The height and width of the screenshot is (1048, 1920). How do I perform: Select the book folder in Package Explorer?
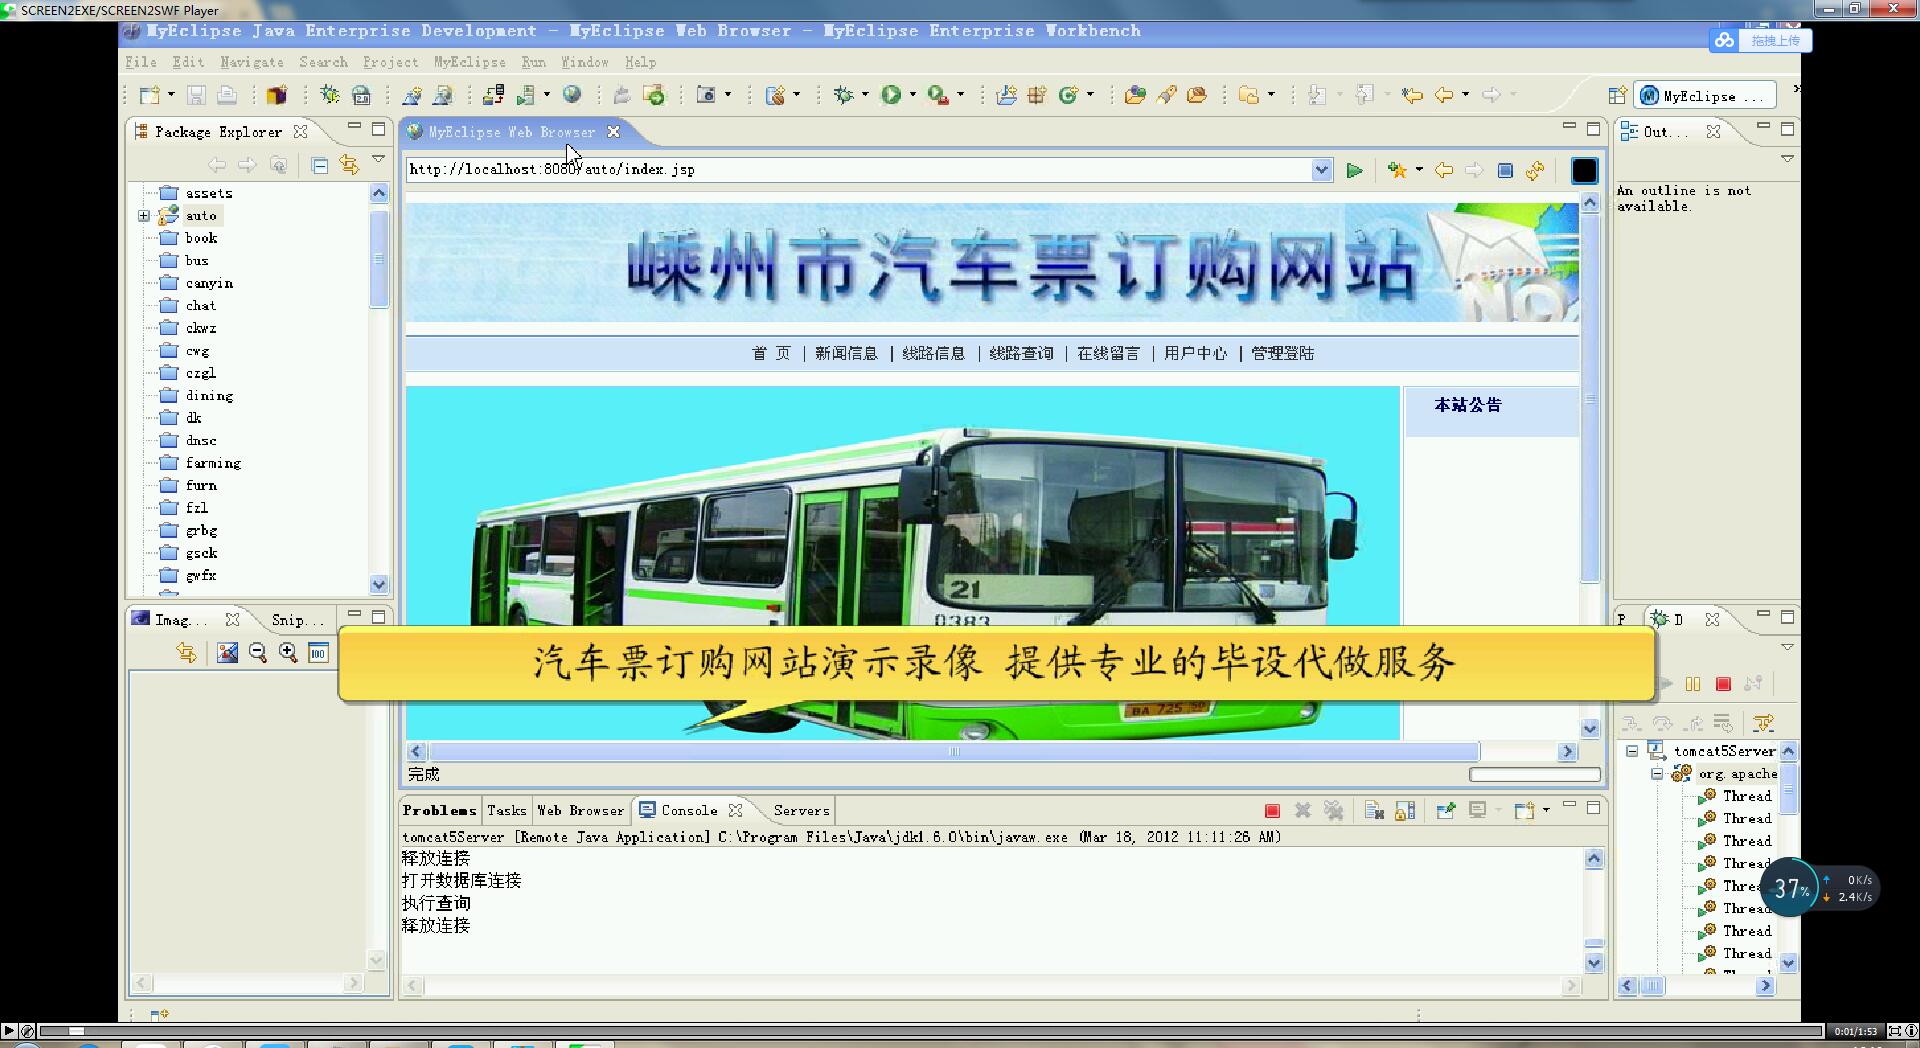click(188, 238)
